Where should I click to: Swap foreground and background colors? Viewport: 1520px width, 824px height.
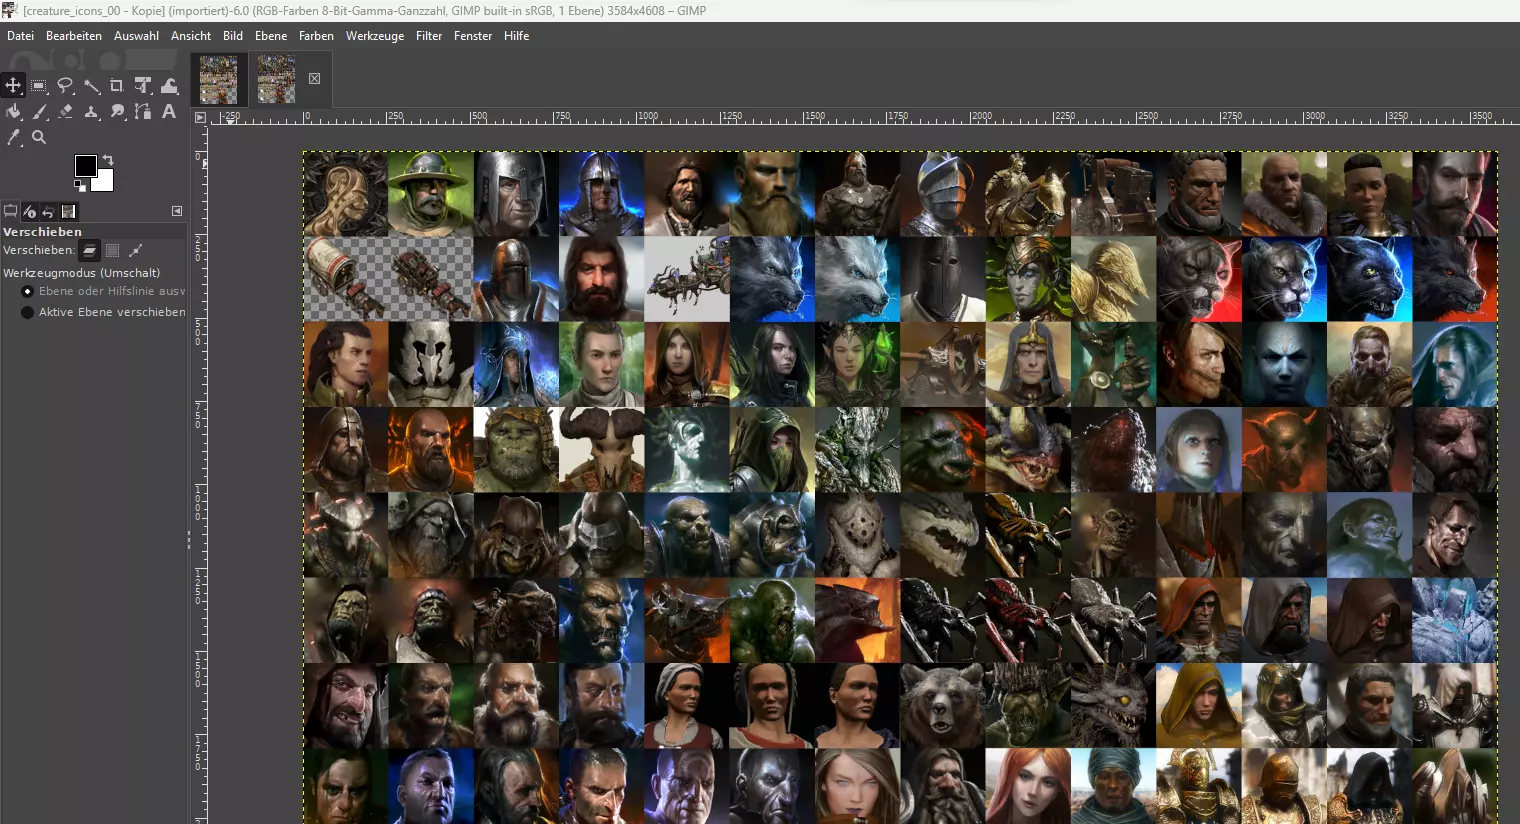coord(108,160)
